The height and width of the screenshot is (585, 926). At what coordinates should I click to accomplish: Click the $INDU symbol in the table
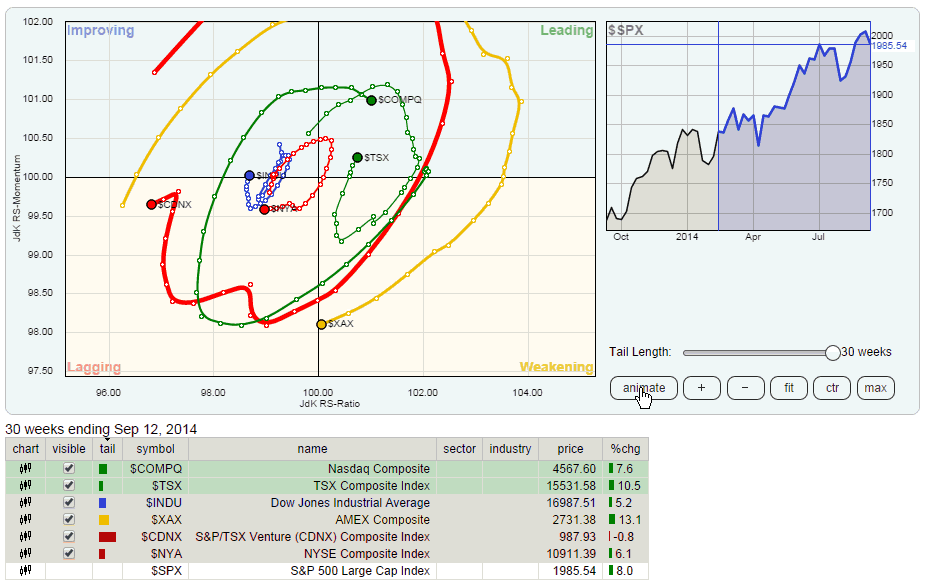164,503
